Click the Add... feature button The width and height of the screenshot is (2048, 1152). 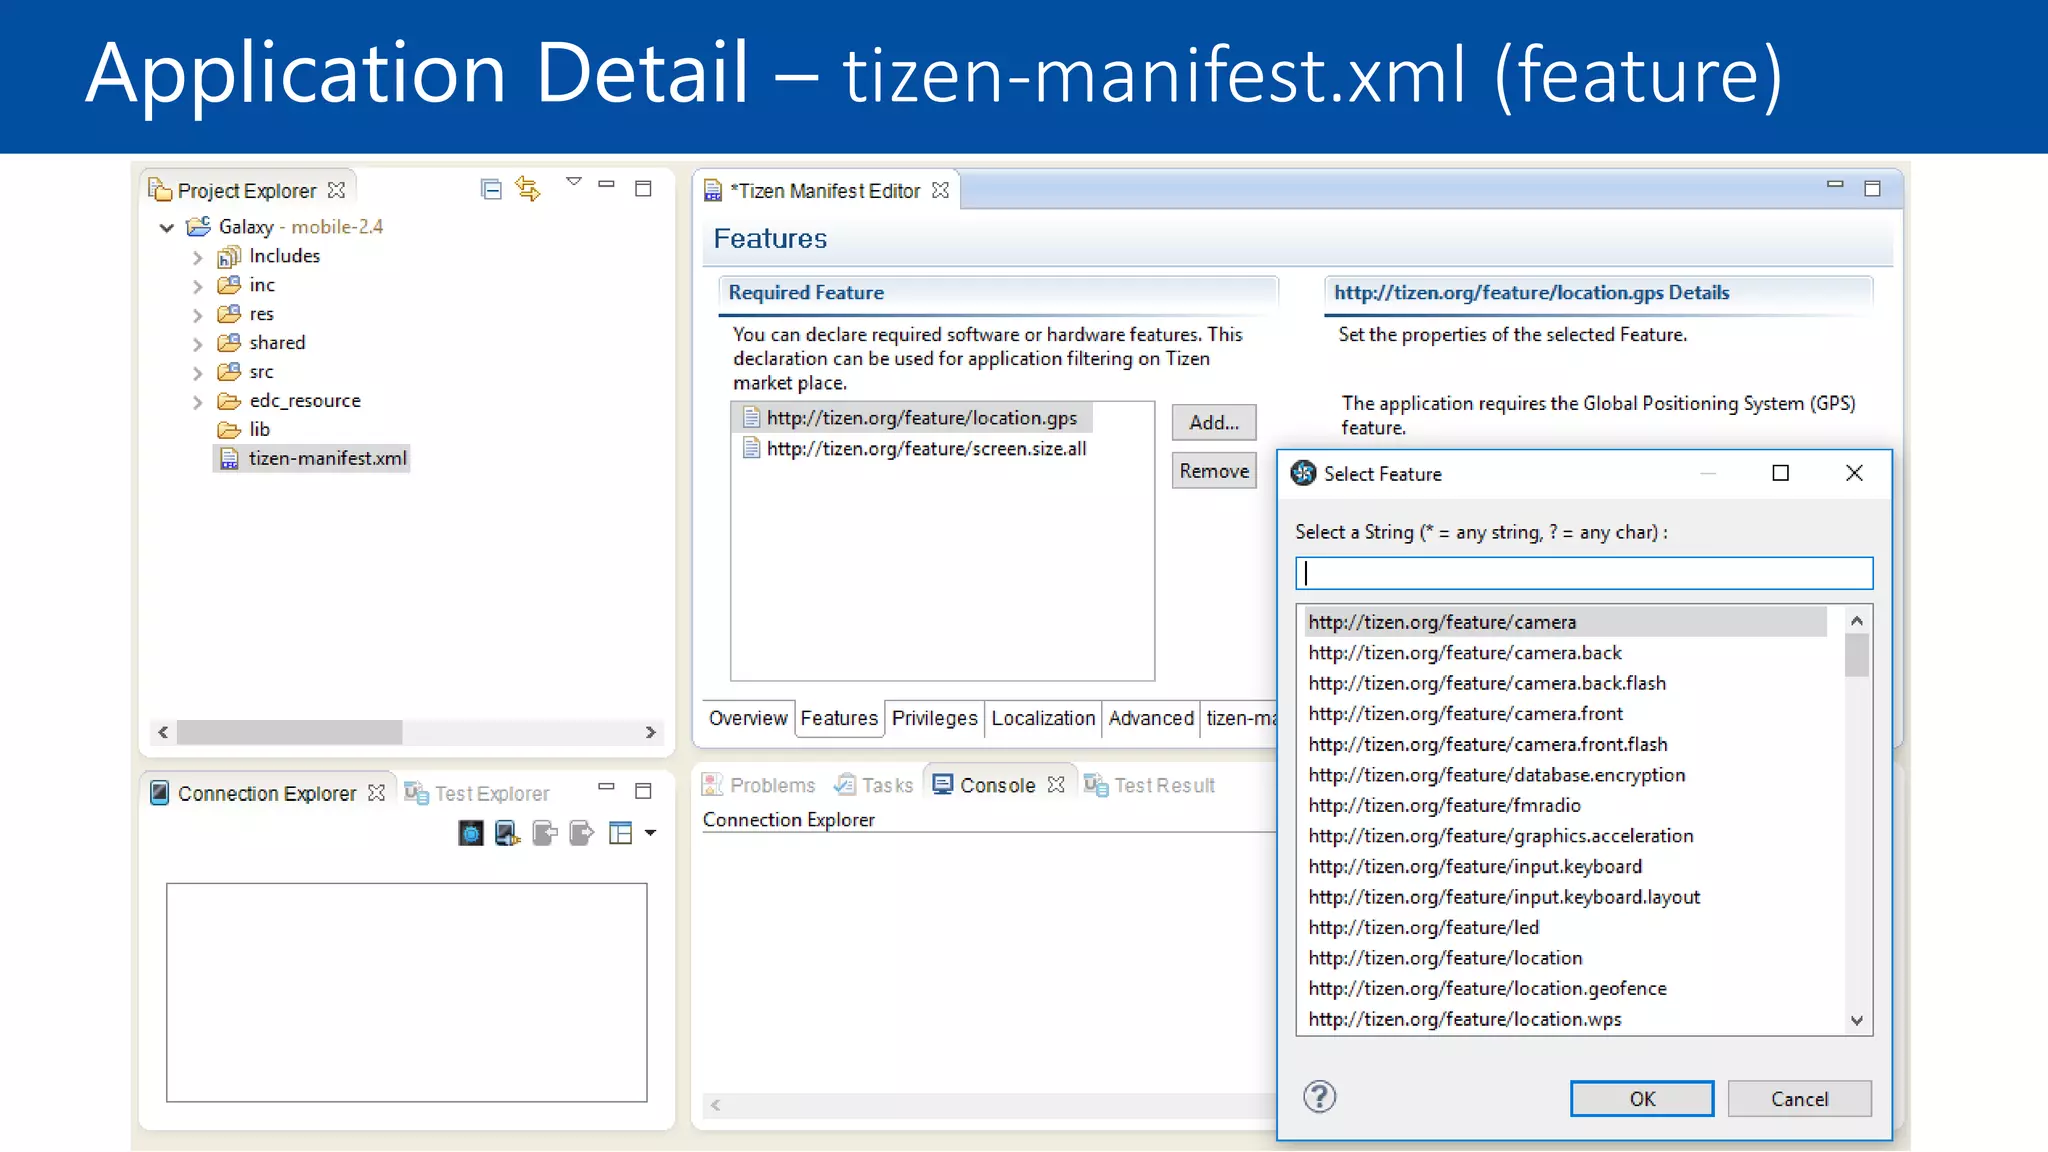pos(1214,422)
